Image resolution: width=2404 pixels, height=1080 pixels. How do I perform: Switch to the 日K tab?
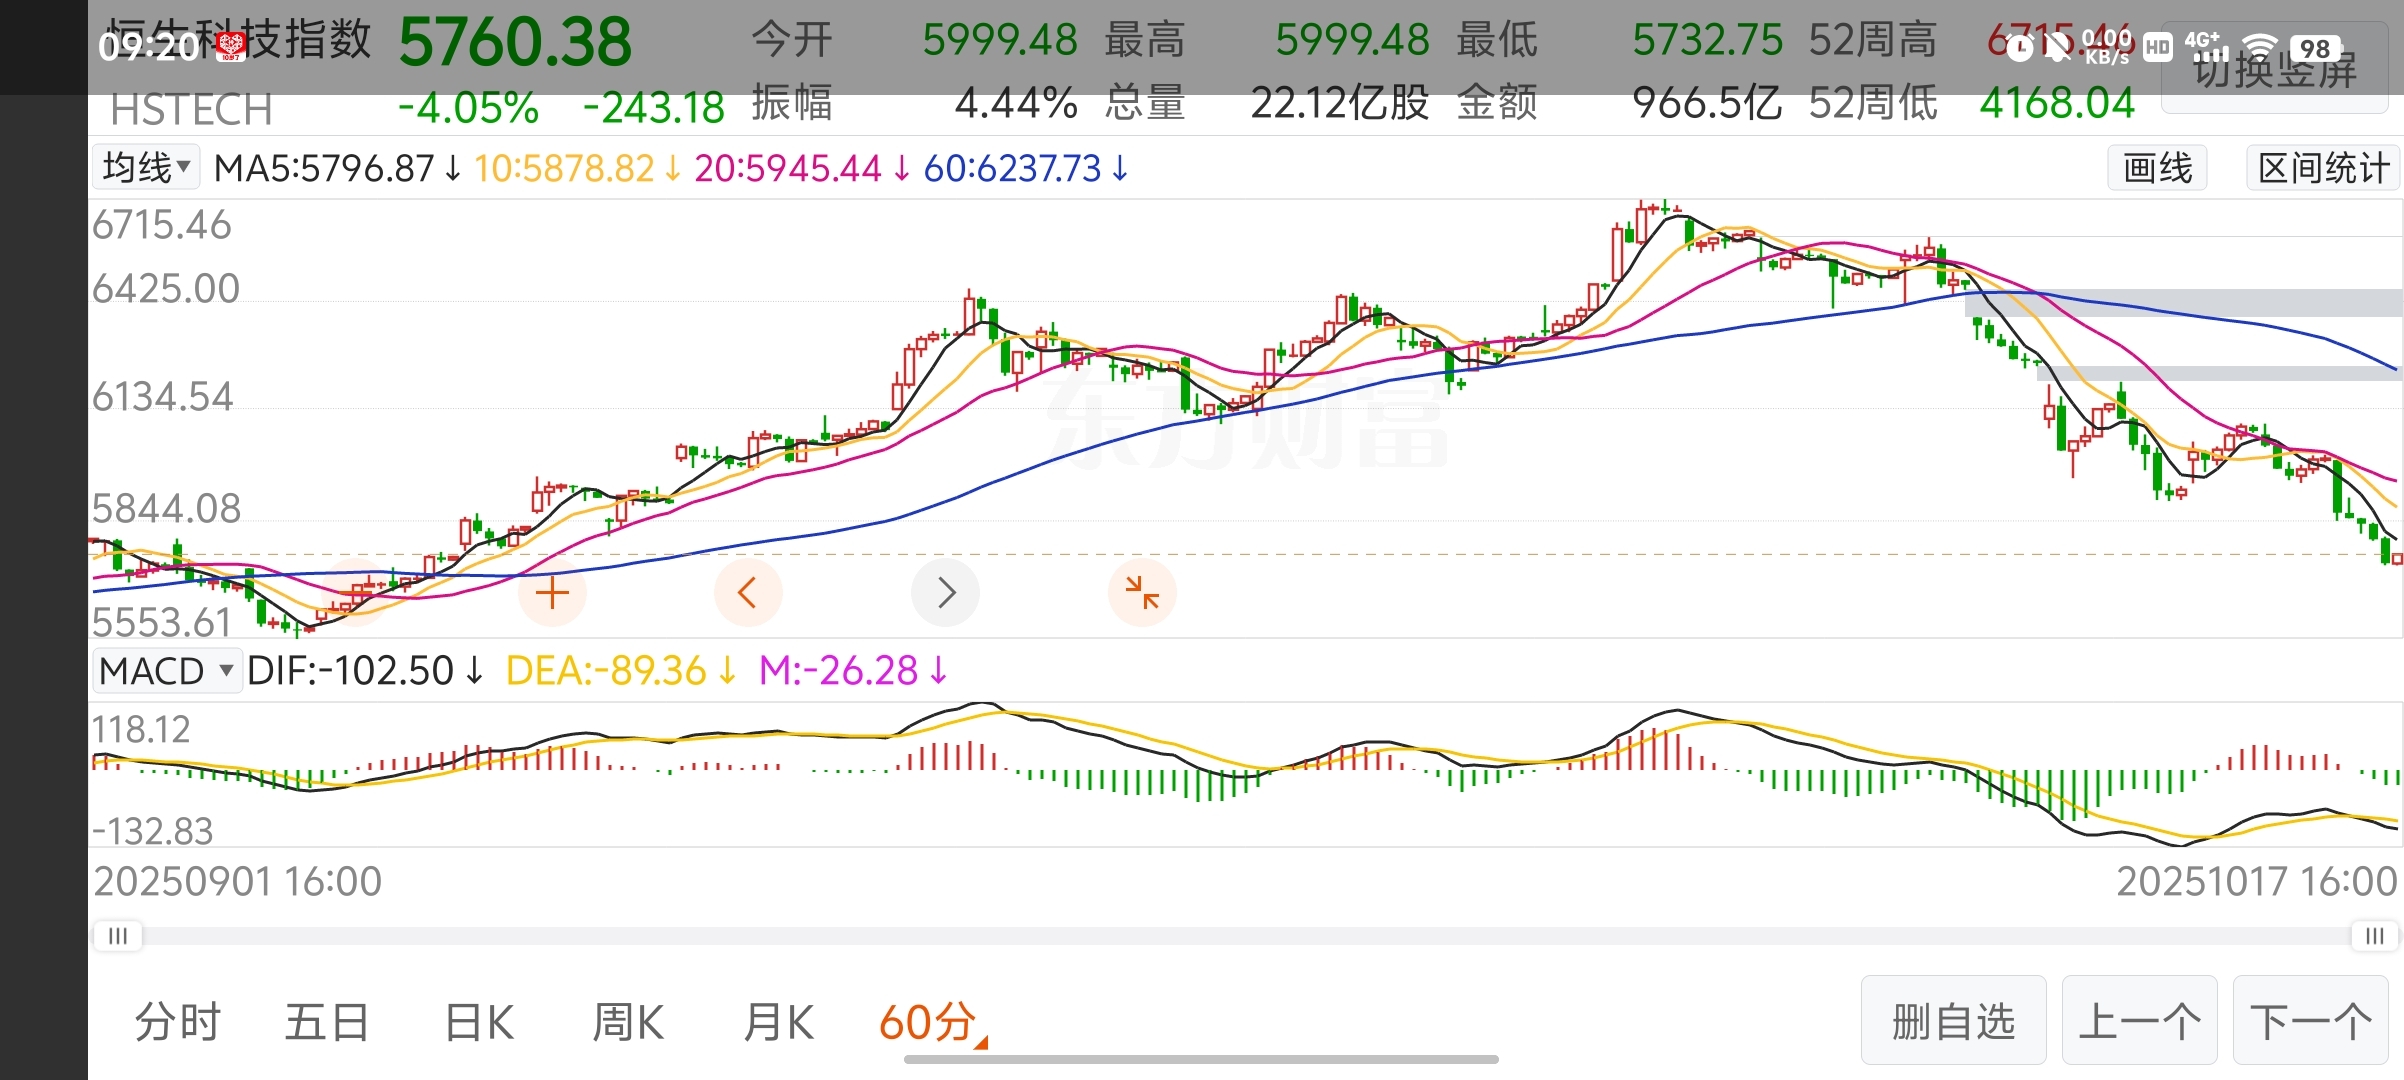pos(479,1022)
